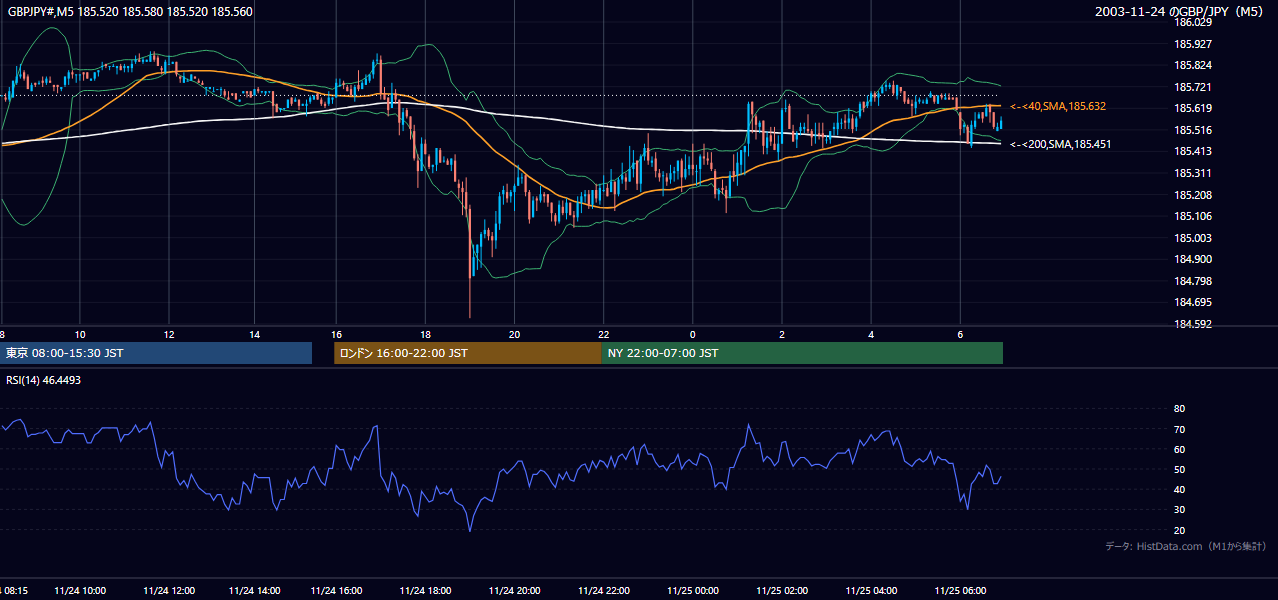Select the 2003-11-24 GBP/JPY (M5) title
The width and height of the screenshot is (1278, 600).
click(1180, 12)
